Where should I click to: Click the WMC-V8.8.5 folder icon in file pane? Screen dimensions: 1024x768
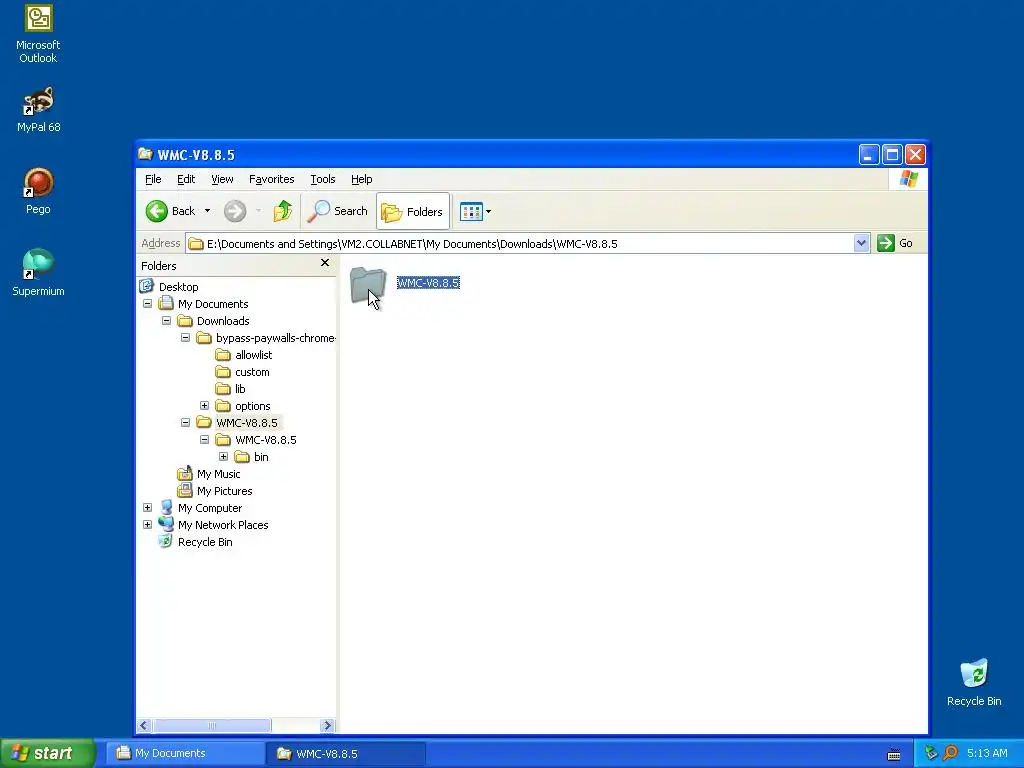point(368,285)
